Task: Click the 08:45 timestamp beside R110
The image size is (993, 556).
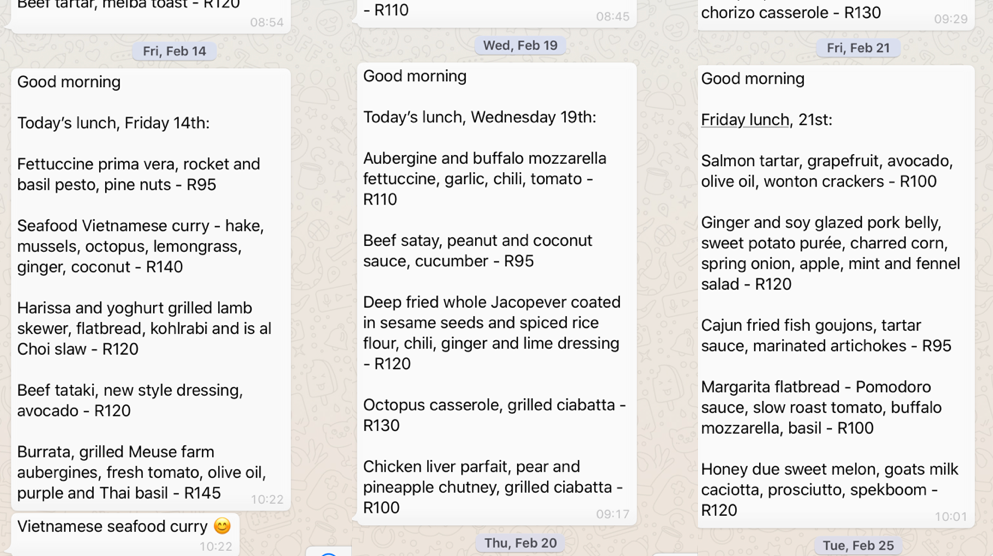Action: 612,16
